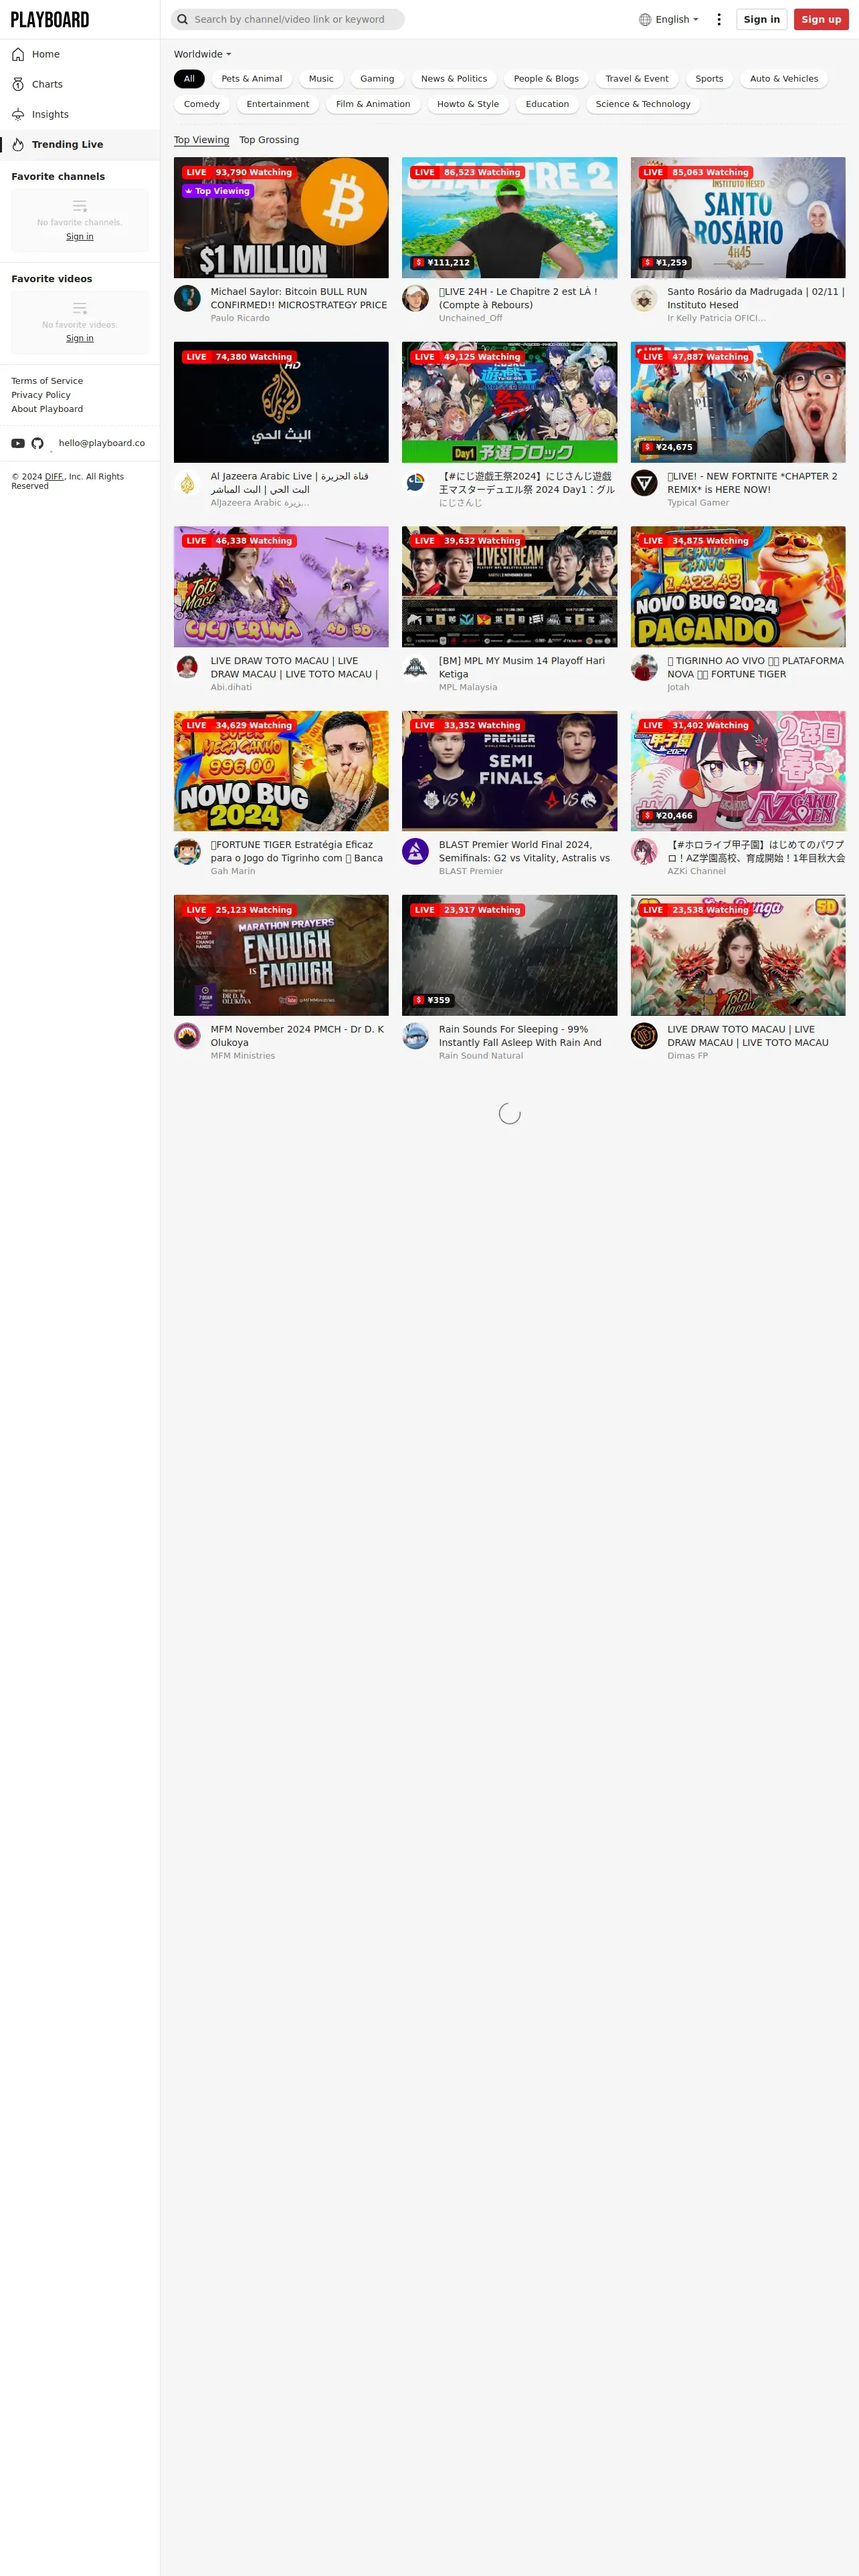
Task: Open Unchained_Off channel avatar
Action: click(415, 298)
